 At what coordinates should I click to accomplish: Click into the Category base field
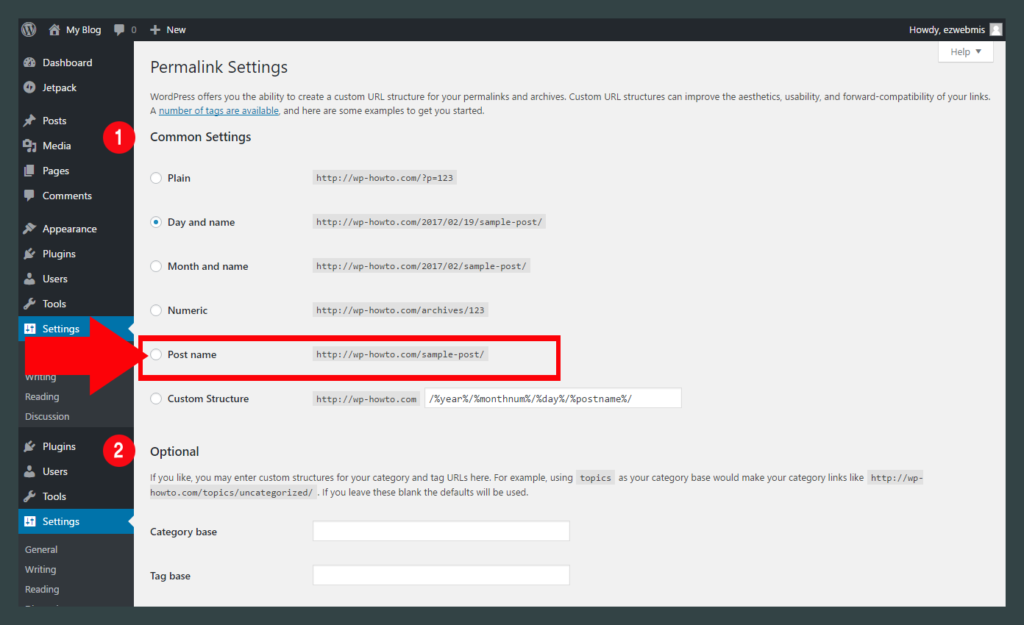pyautogui.click(x=441, y=531)
